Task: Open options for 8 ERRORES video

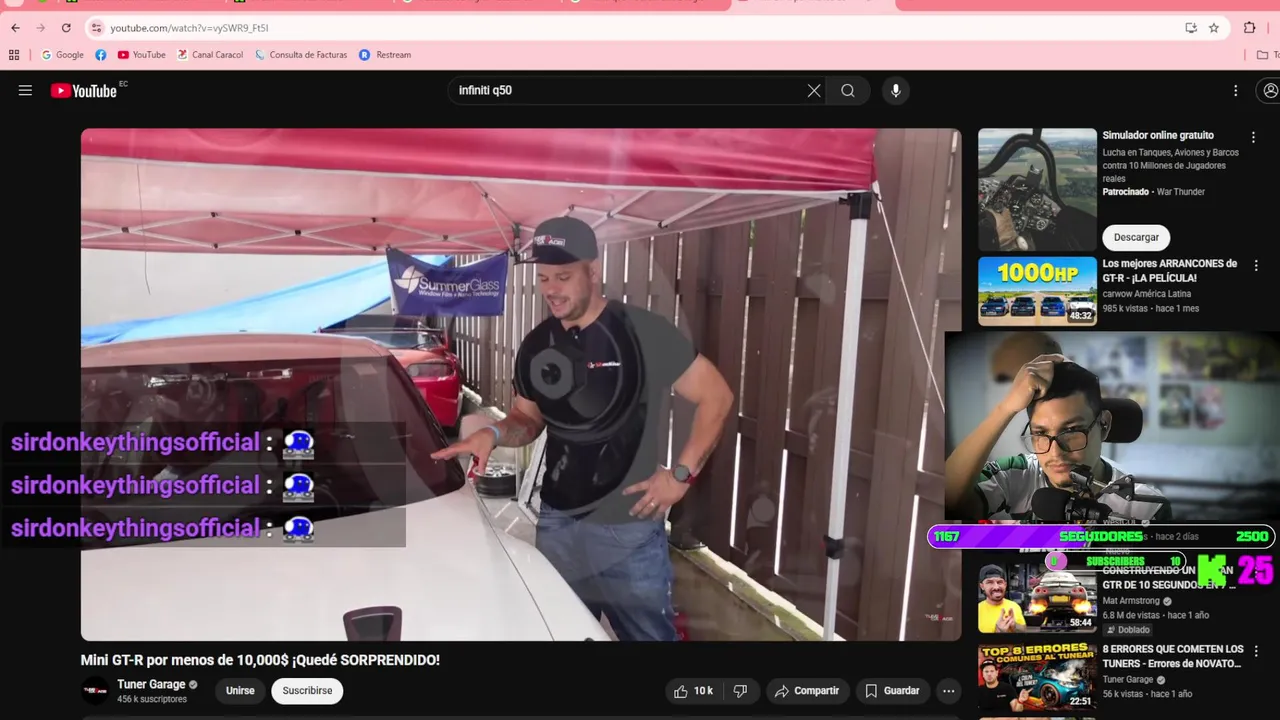Action: pyautogui.click(x=1256, y=651)
